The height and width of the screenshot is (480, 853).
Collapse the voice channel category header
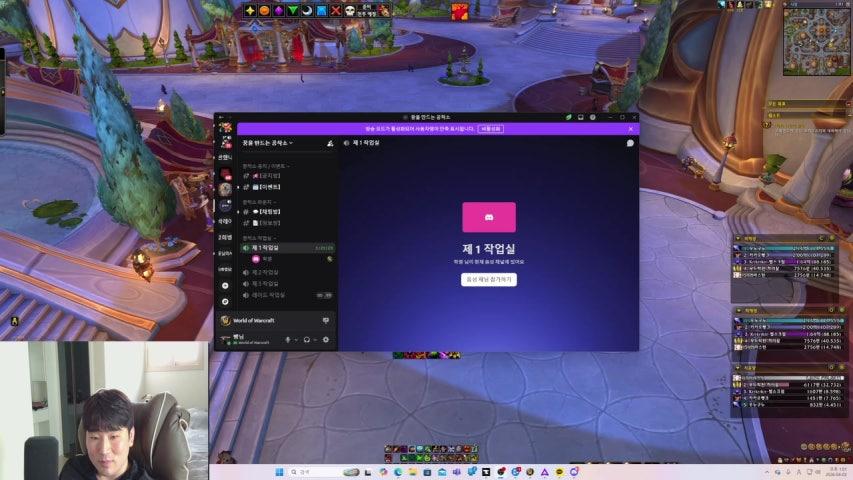259,238
